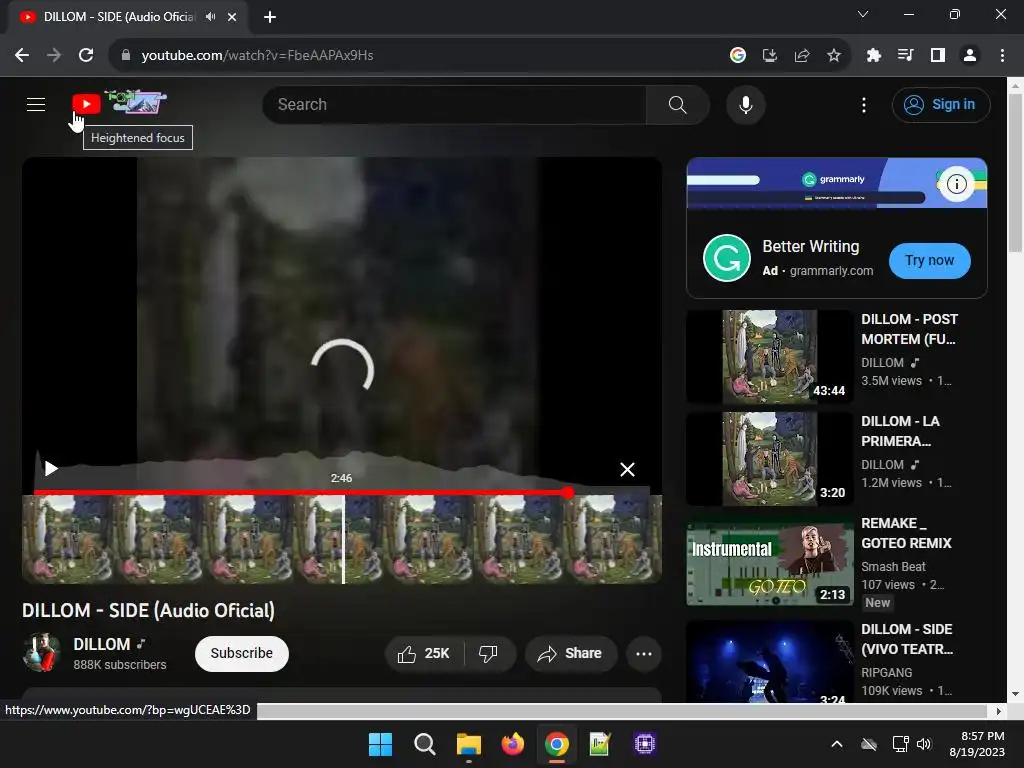Go back with browser back arrow
The height and width of the screenshot is (768, 1024).
(22, 56)
